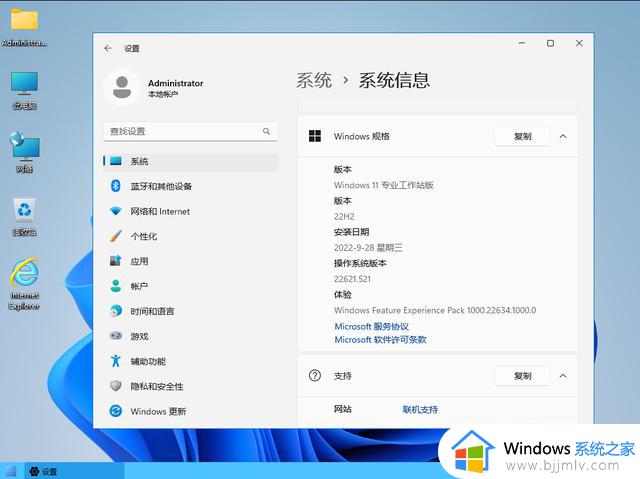The width and height of the screenshot is (640, 479).
Task: Go back with the arrow in Settings
Action: (x=108, y=48)
